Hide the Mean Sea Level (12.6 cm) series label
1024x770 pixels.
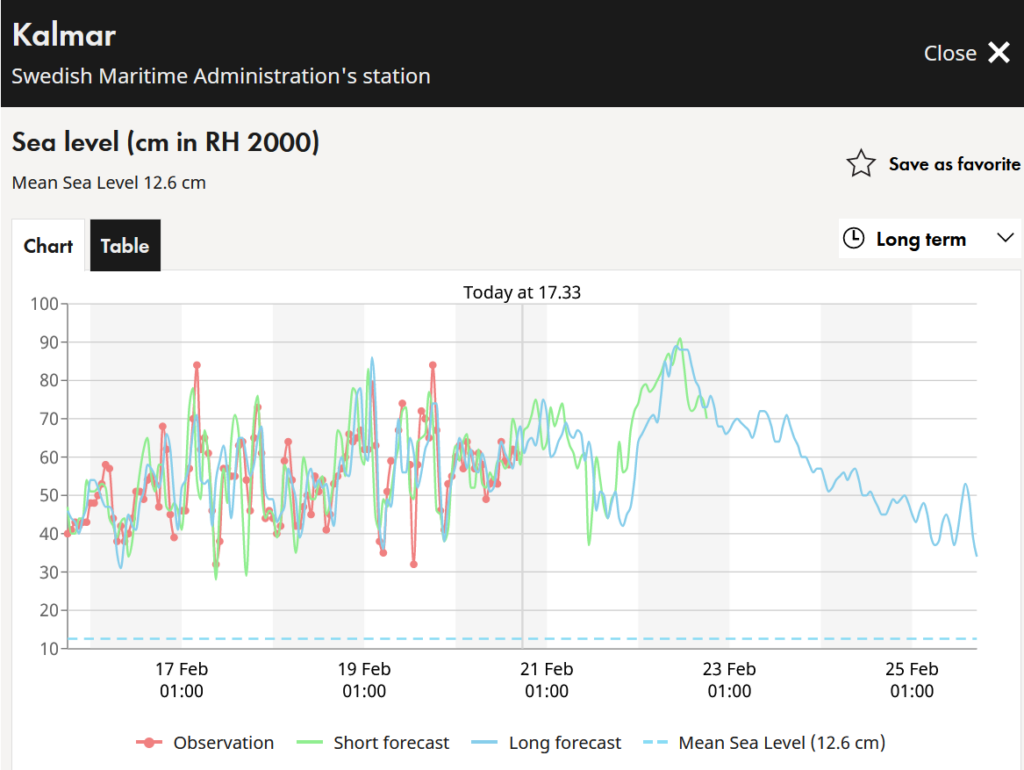tap(782, 743)
